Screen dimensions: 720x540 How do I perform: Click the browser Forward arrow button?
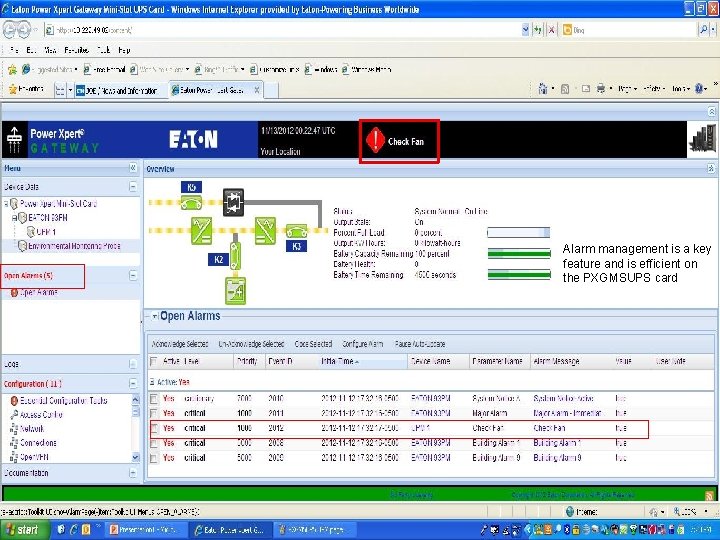(24, 30)
